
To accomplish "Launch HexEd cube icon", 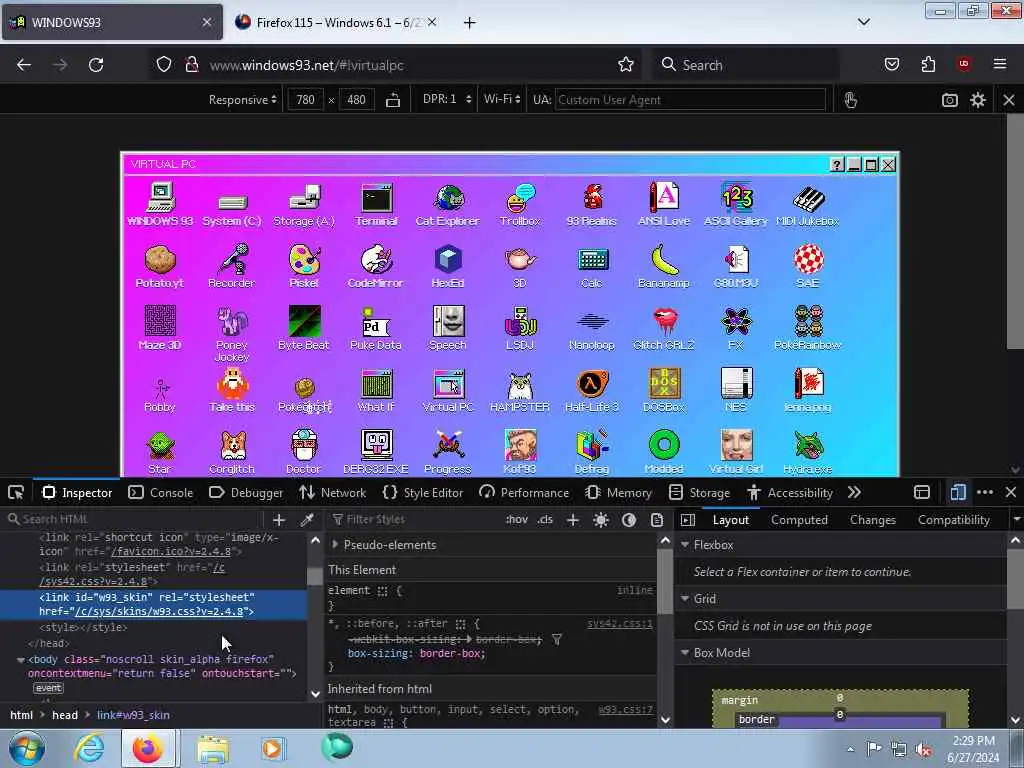I will tap(448, 266).
